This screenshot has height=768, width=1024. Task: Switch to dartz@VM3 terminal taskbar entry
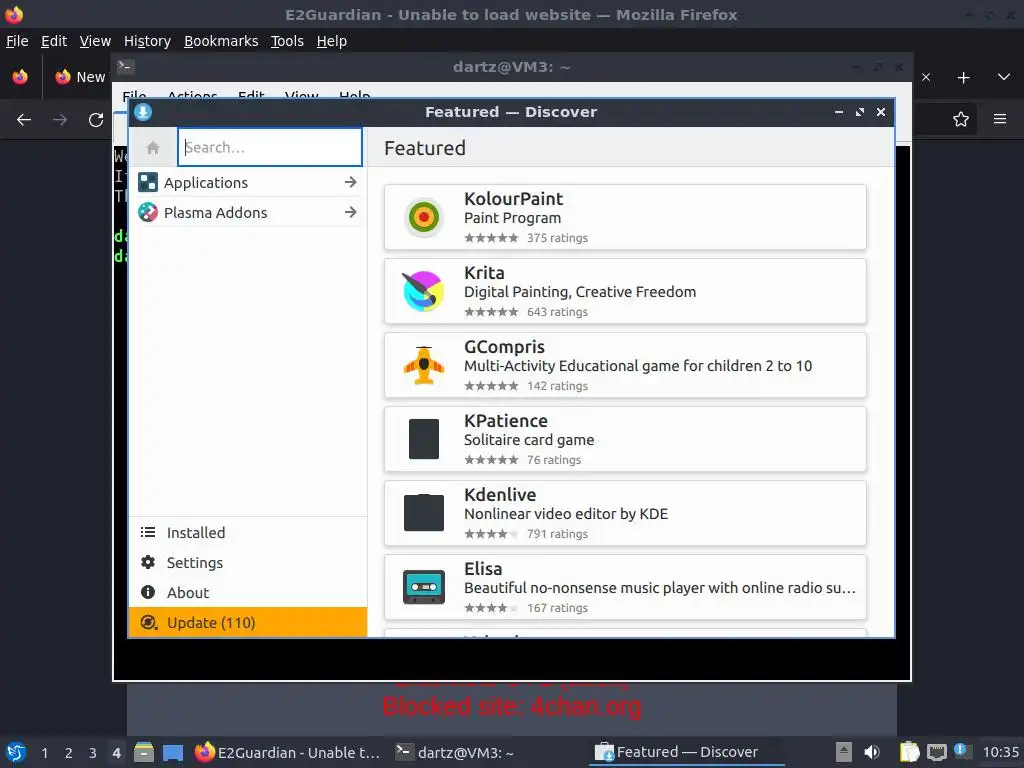pyautogui.click(x=456, y=752)
